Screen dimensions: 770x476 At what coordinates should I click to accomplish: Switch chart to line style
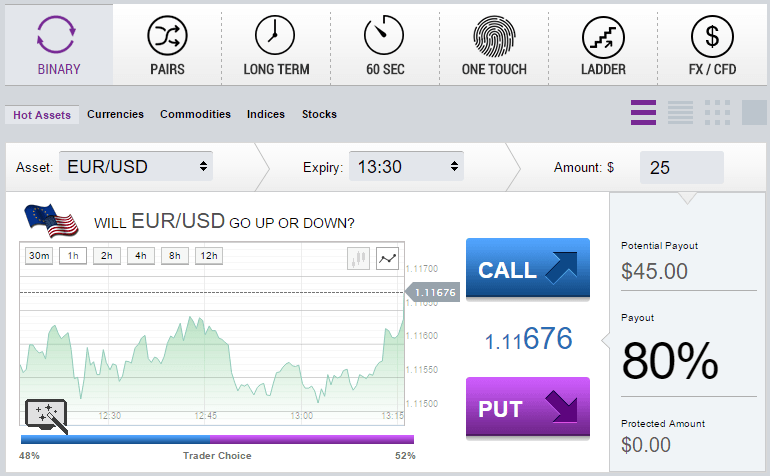click(x=387, y=258)
